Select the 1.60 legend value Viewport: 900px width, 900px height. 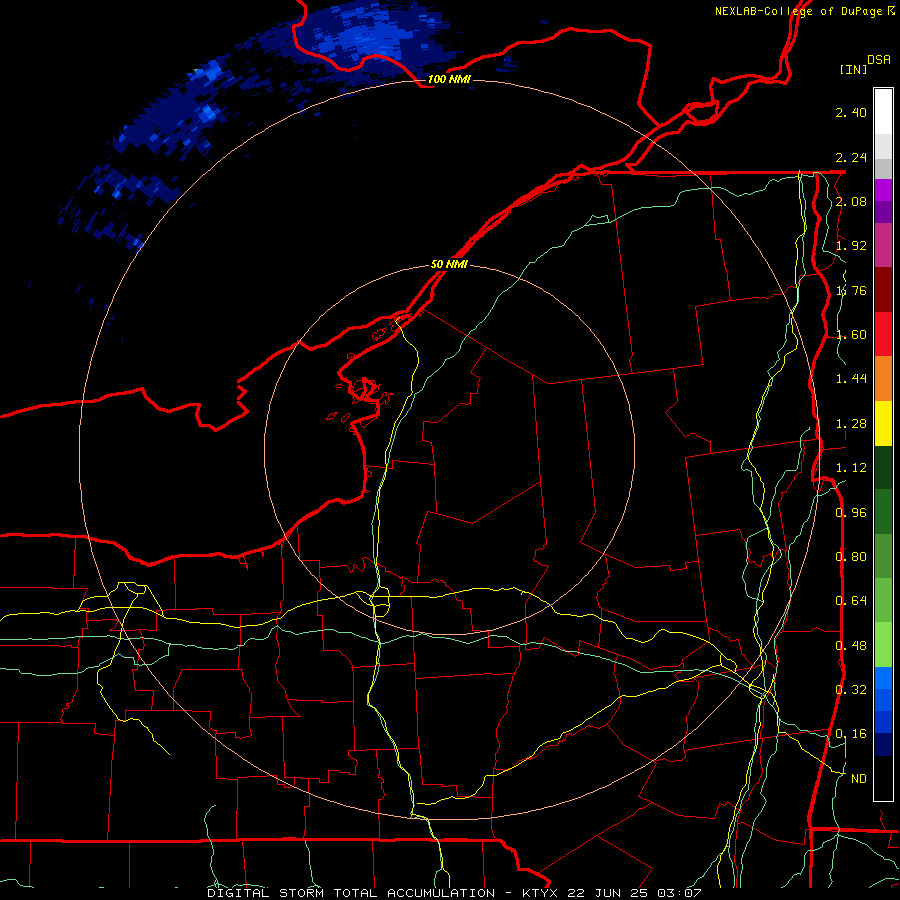pos(851,335)
